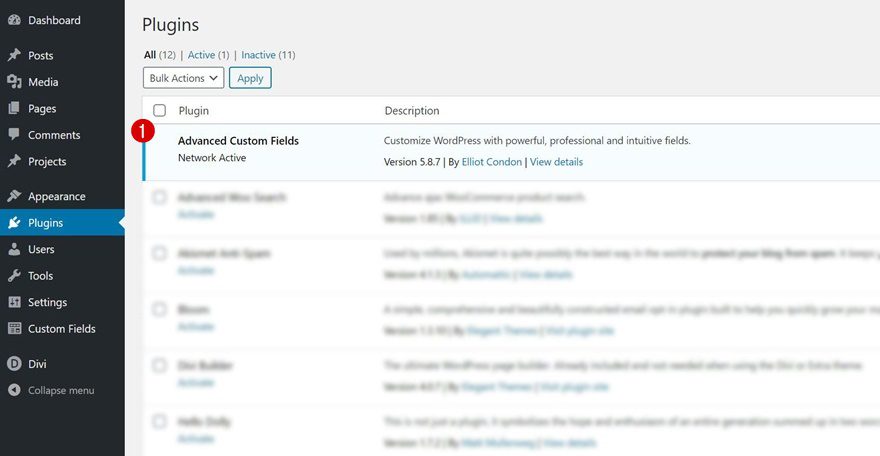Filter plugins by the Inactive tab
880x456 pixels.
pos(258,55)
